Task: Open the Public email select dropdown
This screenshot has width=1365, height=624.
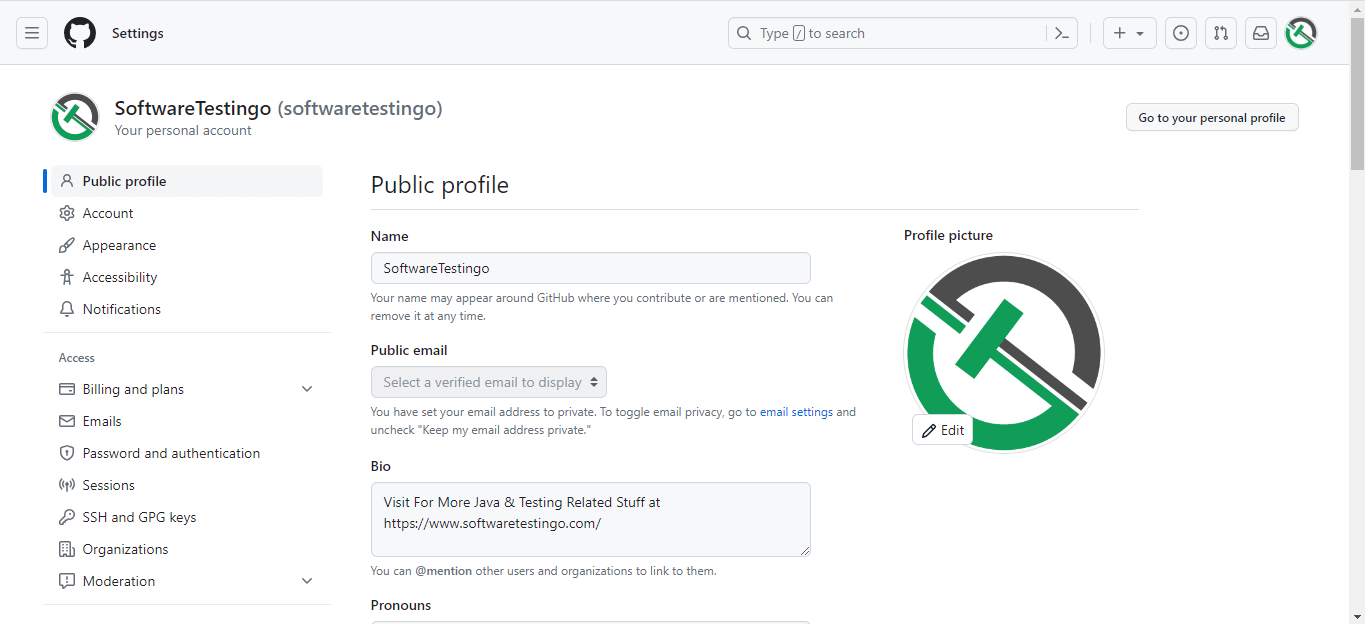Action: (x=489, y=382)
